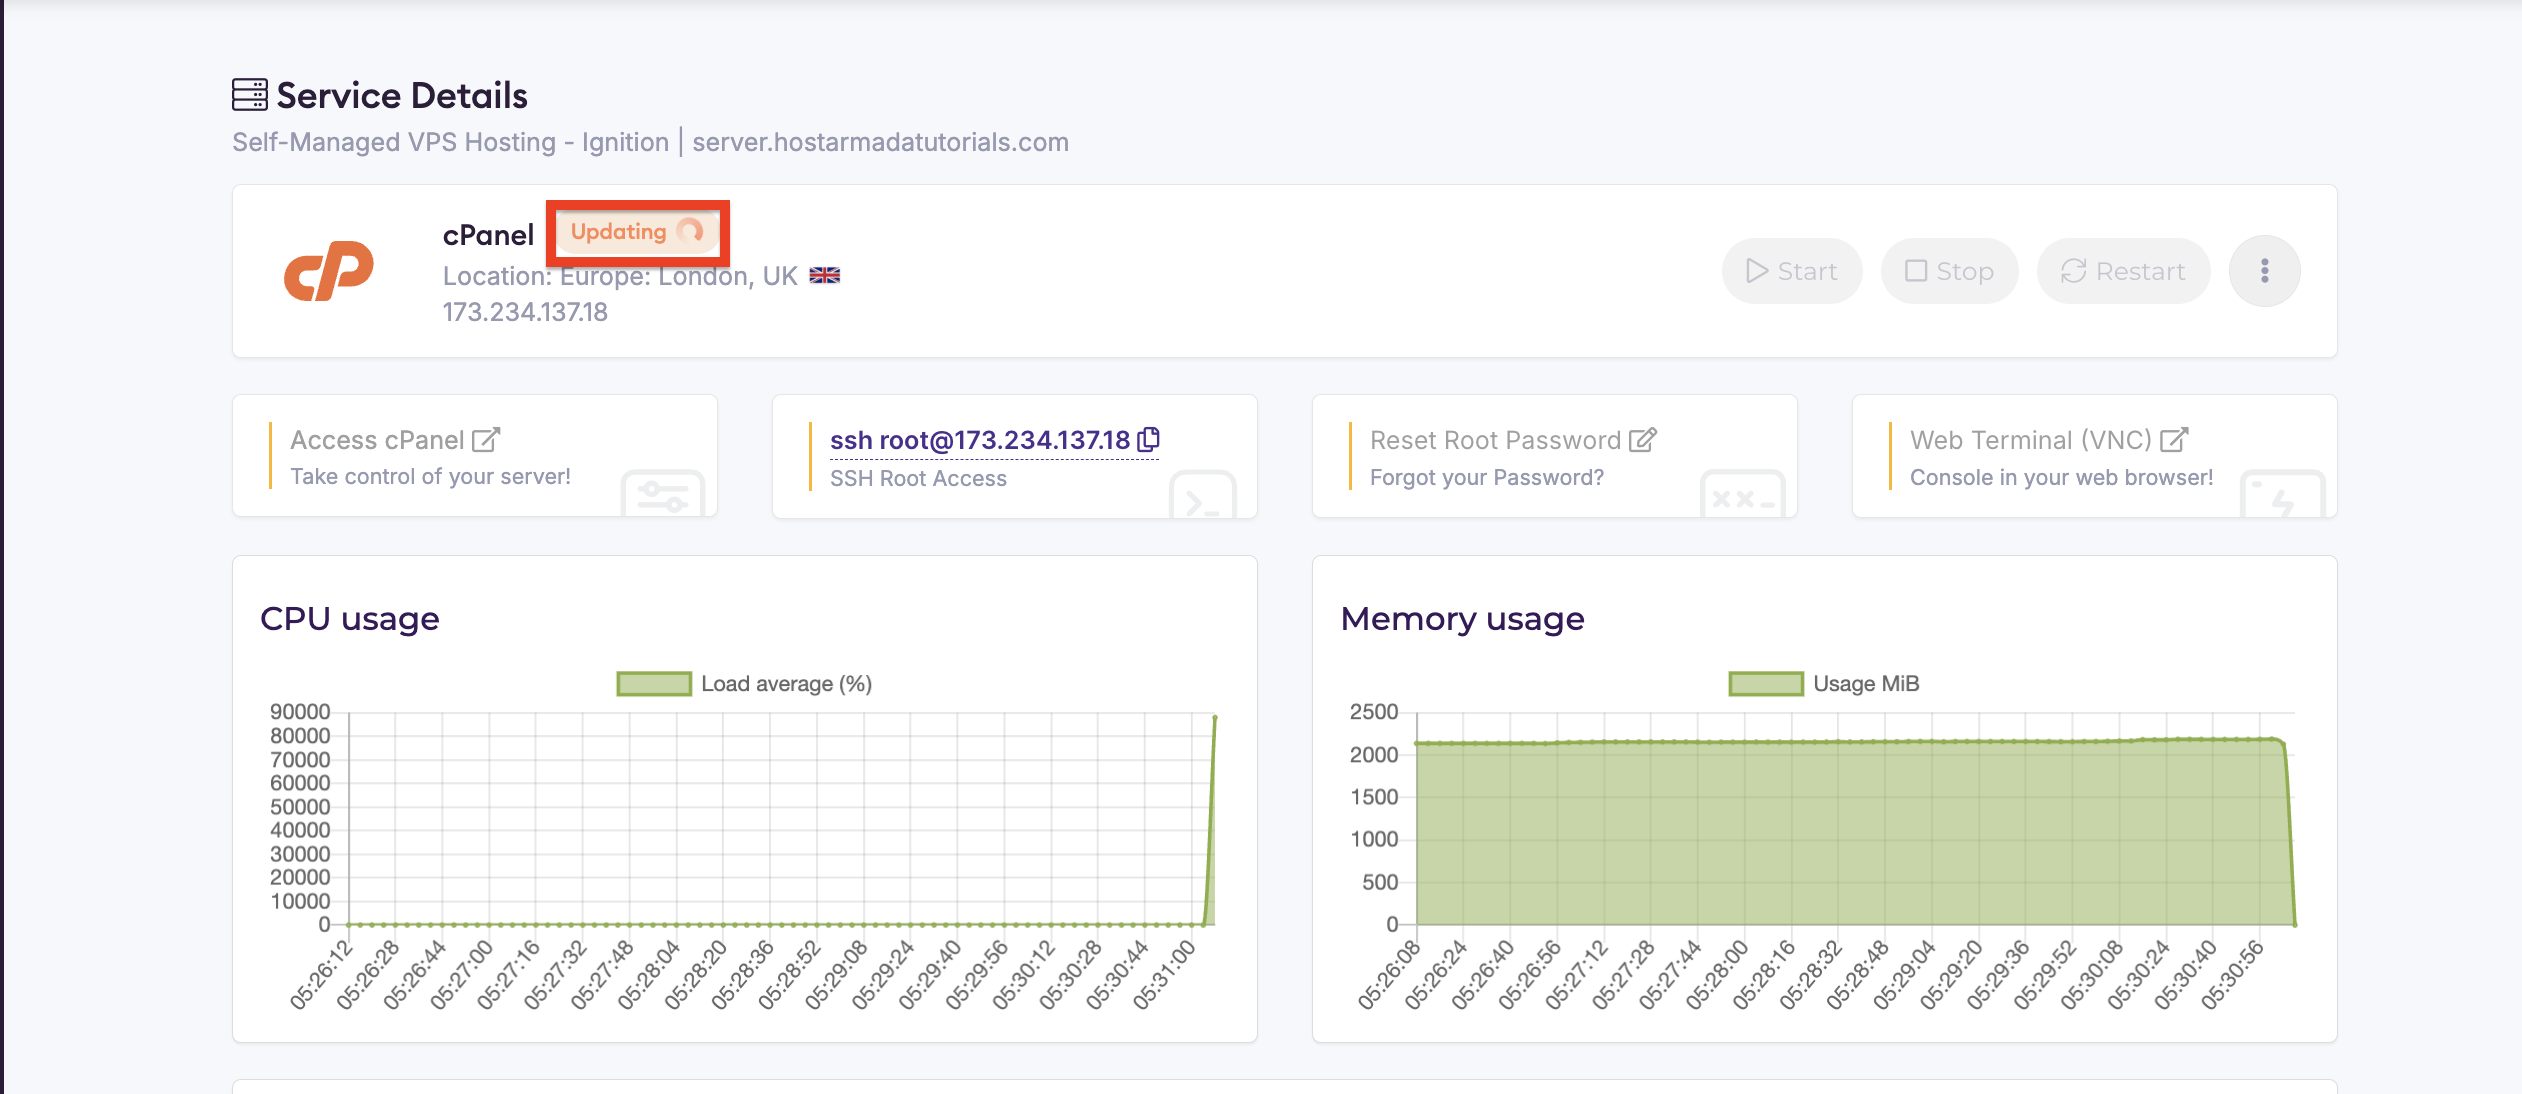Click the CPU usage chart heading

click(x=349, y=619)
